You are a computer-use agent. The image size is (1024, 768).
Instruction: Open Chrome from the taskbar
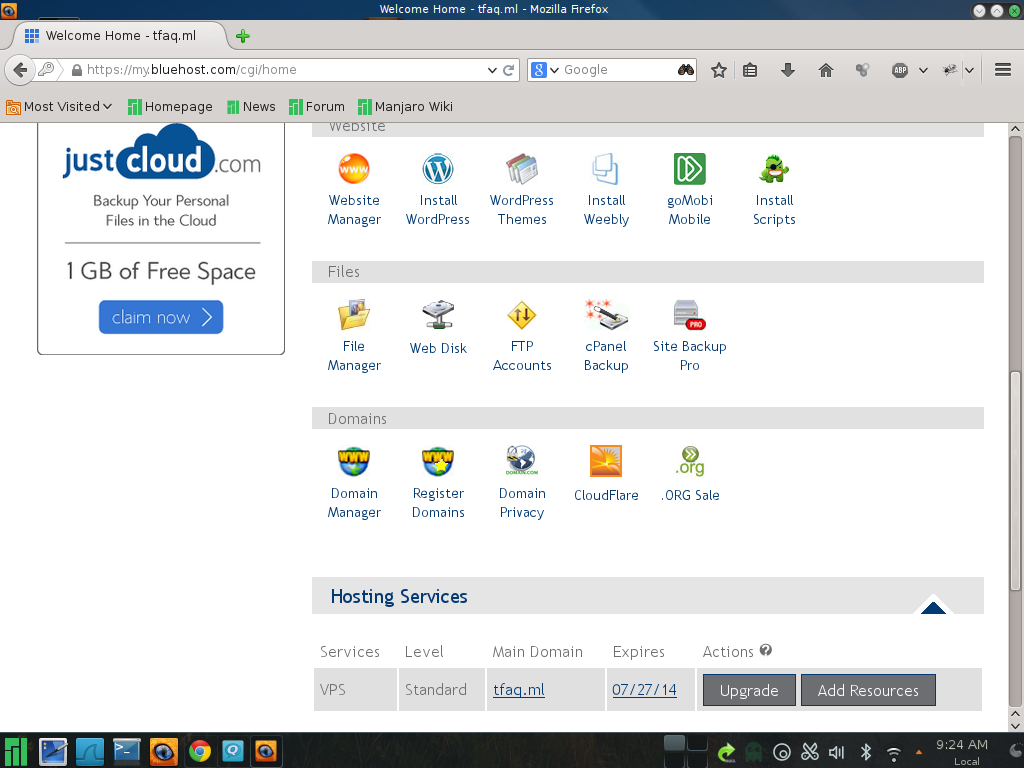tap(200, 751)
